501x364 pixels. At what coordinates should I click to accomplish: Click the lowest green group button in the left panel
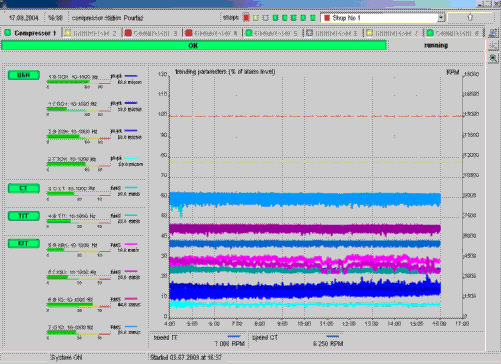(23, 243)
